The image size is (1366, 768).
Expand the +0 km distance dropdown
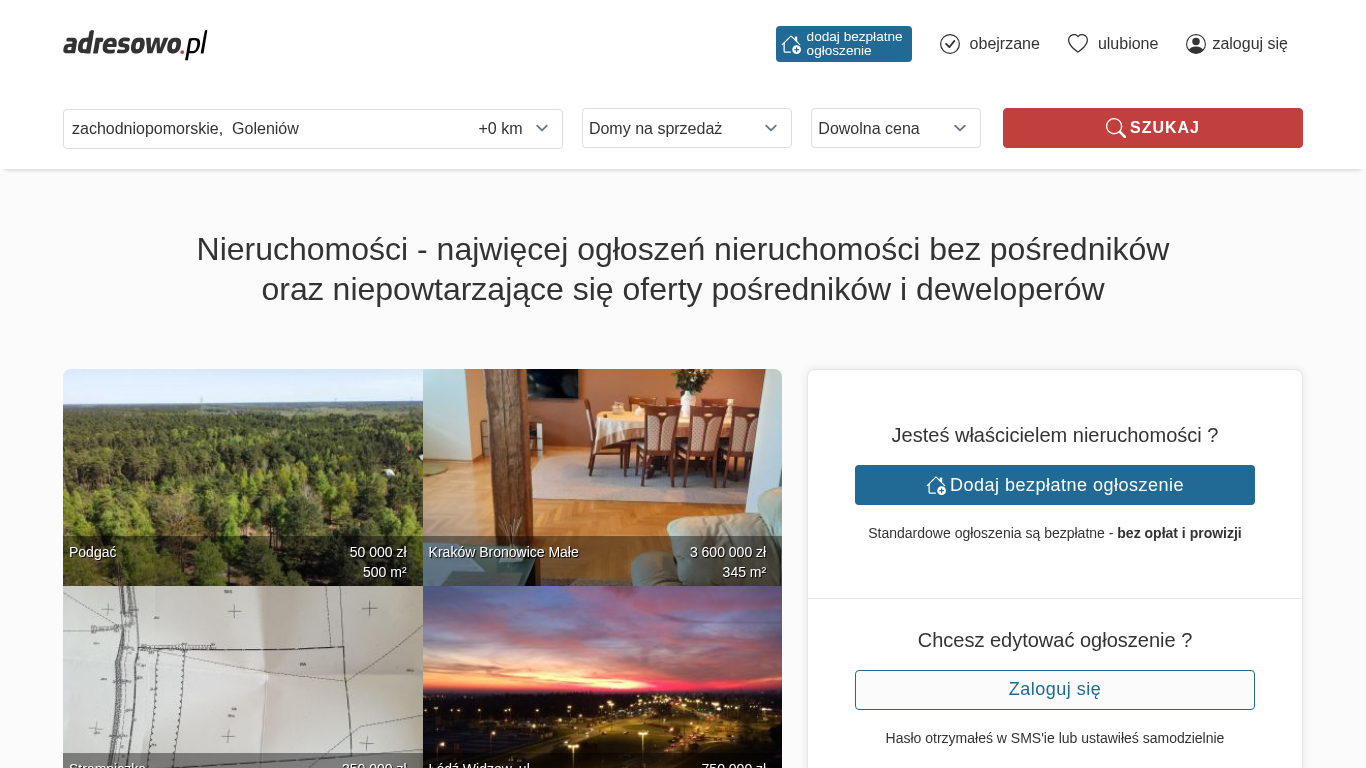[514, 128]
